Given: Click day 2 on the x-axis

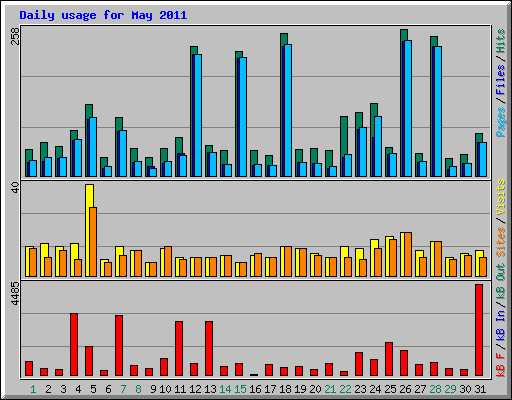Looking at the screenshot, I should (48, 389).
